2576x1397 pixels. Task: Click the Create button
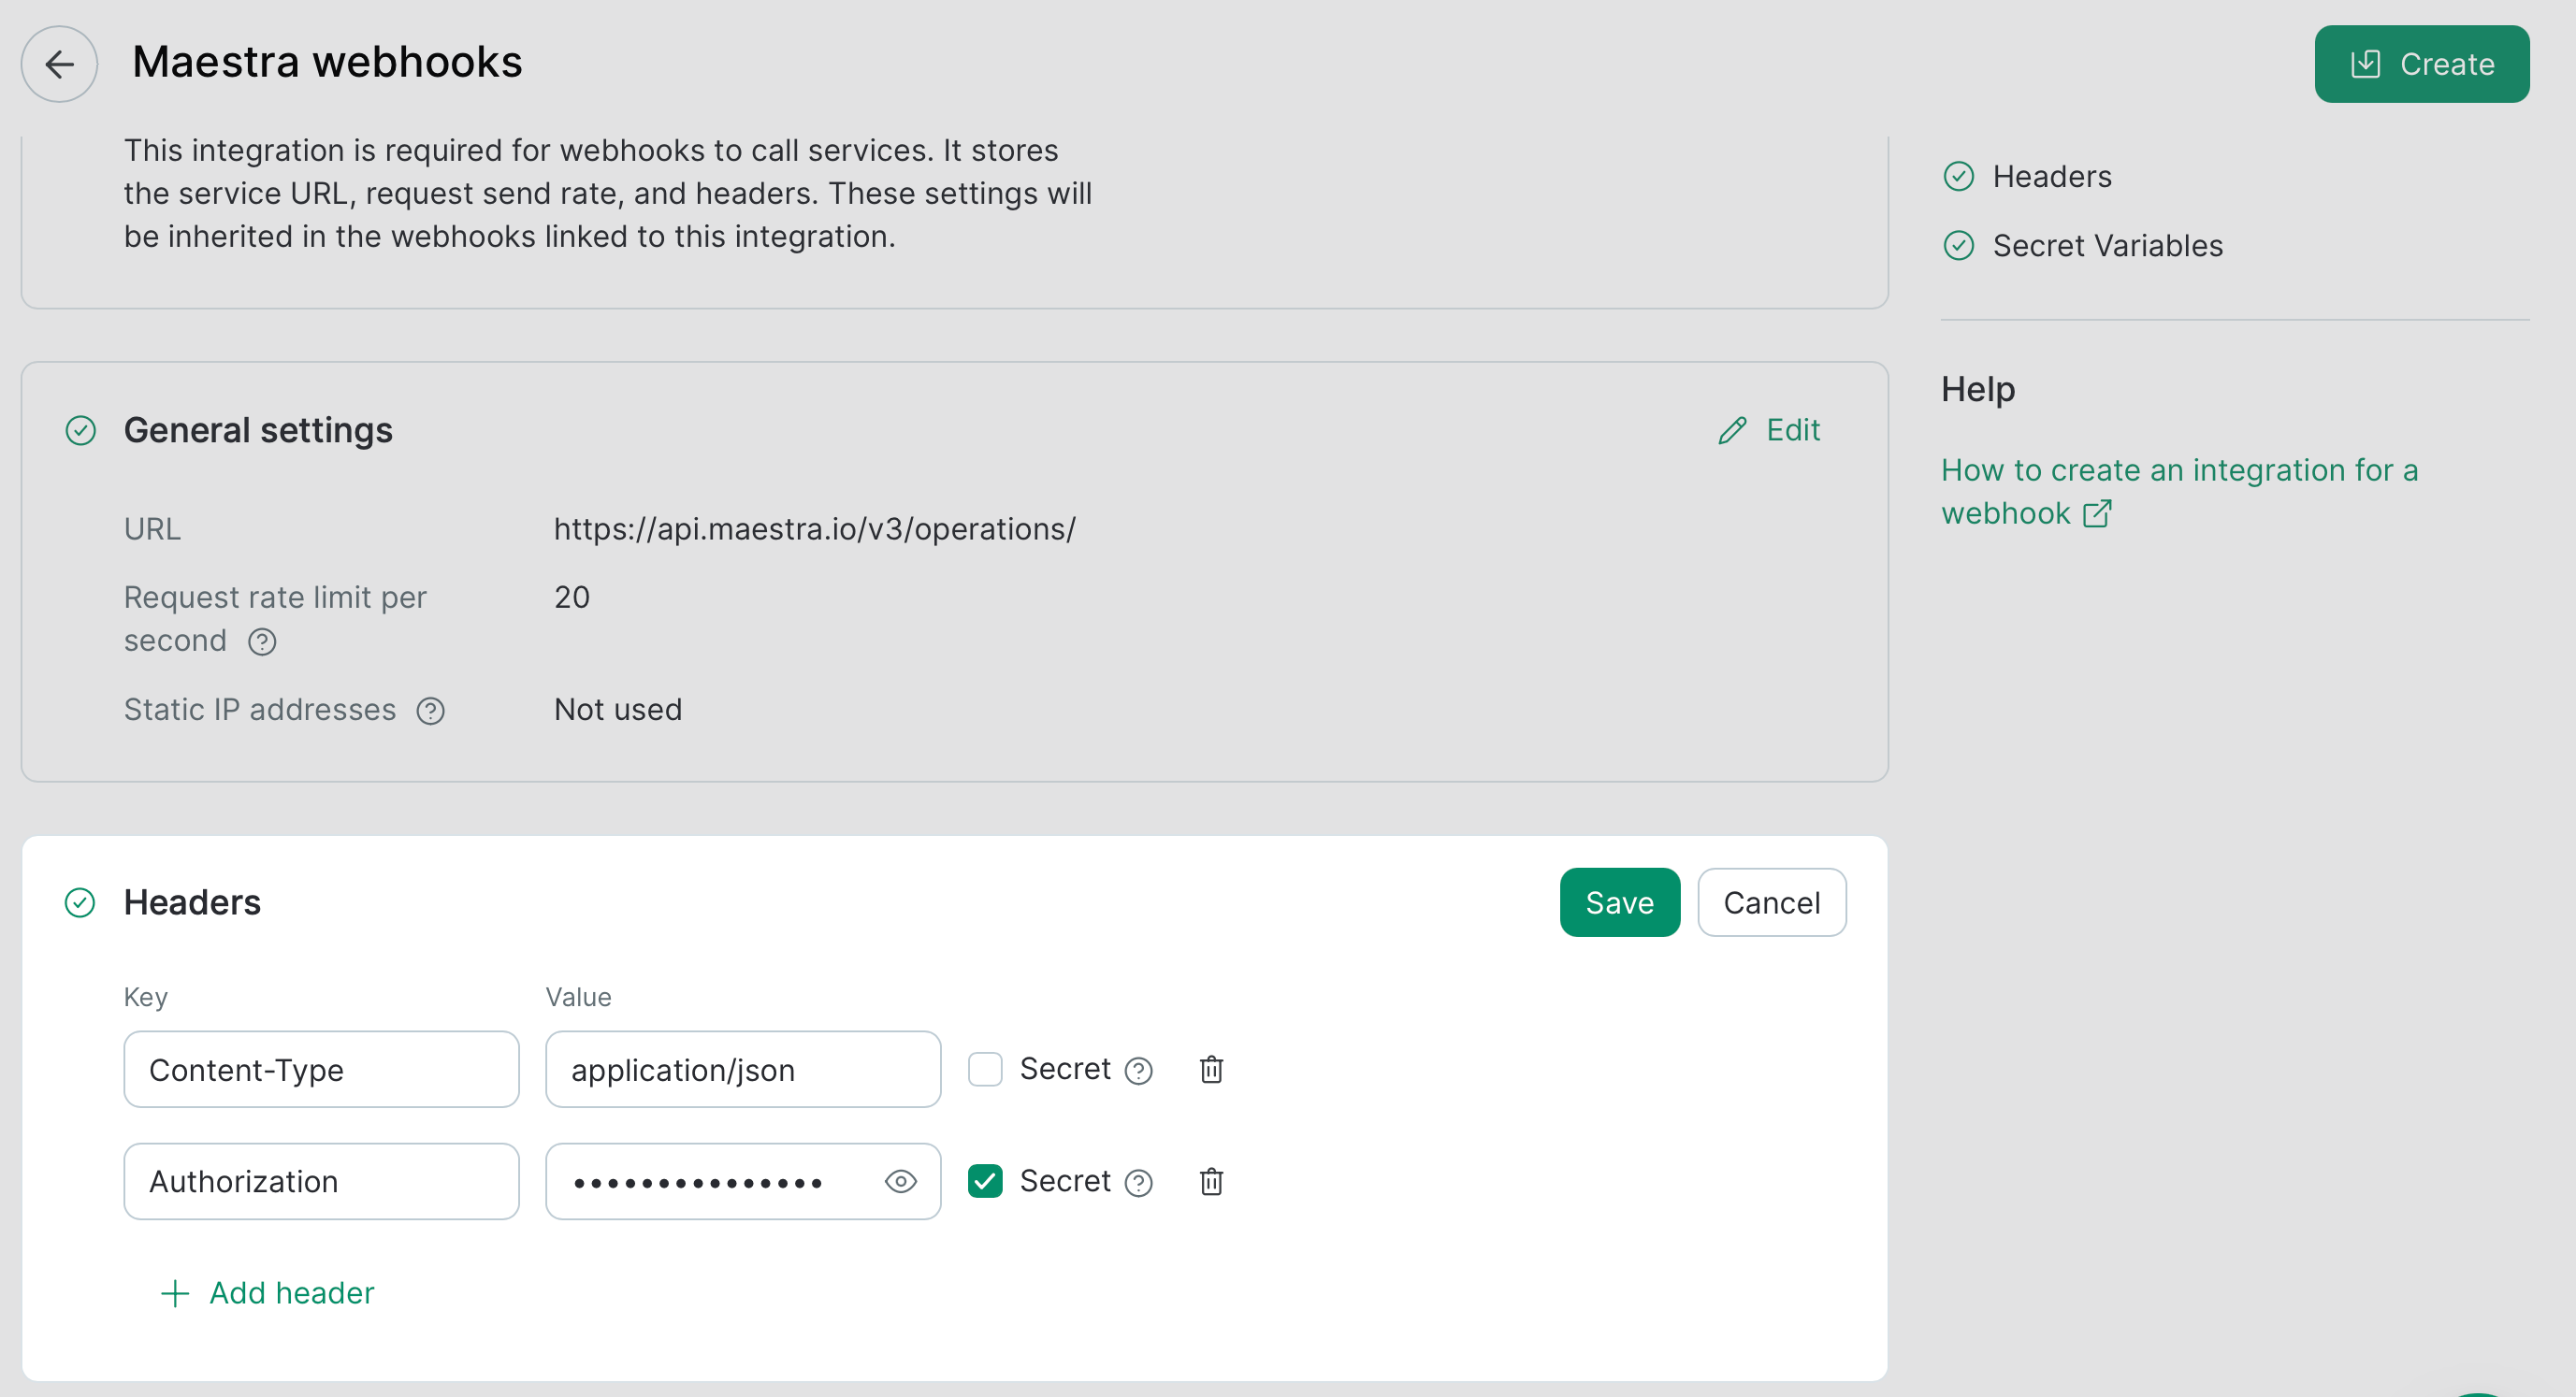point(2421,64)
